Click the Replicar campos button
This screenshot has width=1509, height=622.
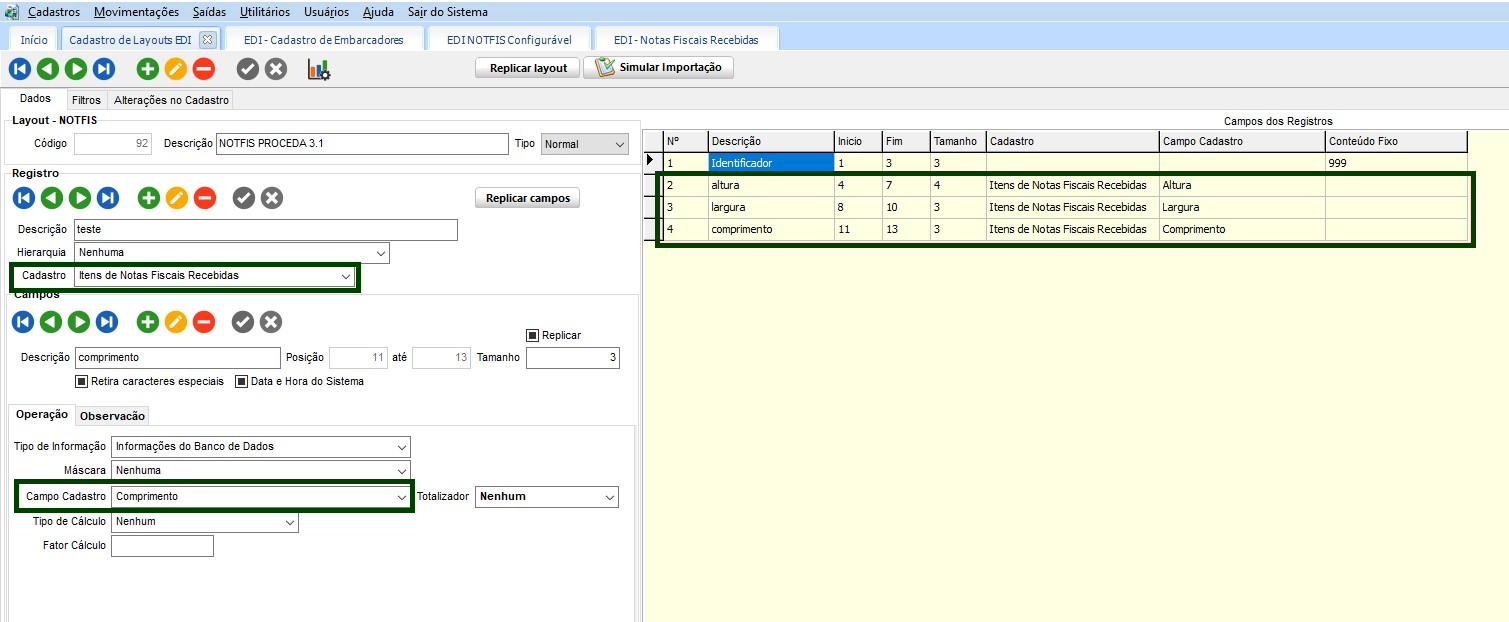pyautogui.click(x=527, y=198)
